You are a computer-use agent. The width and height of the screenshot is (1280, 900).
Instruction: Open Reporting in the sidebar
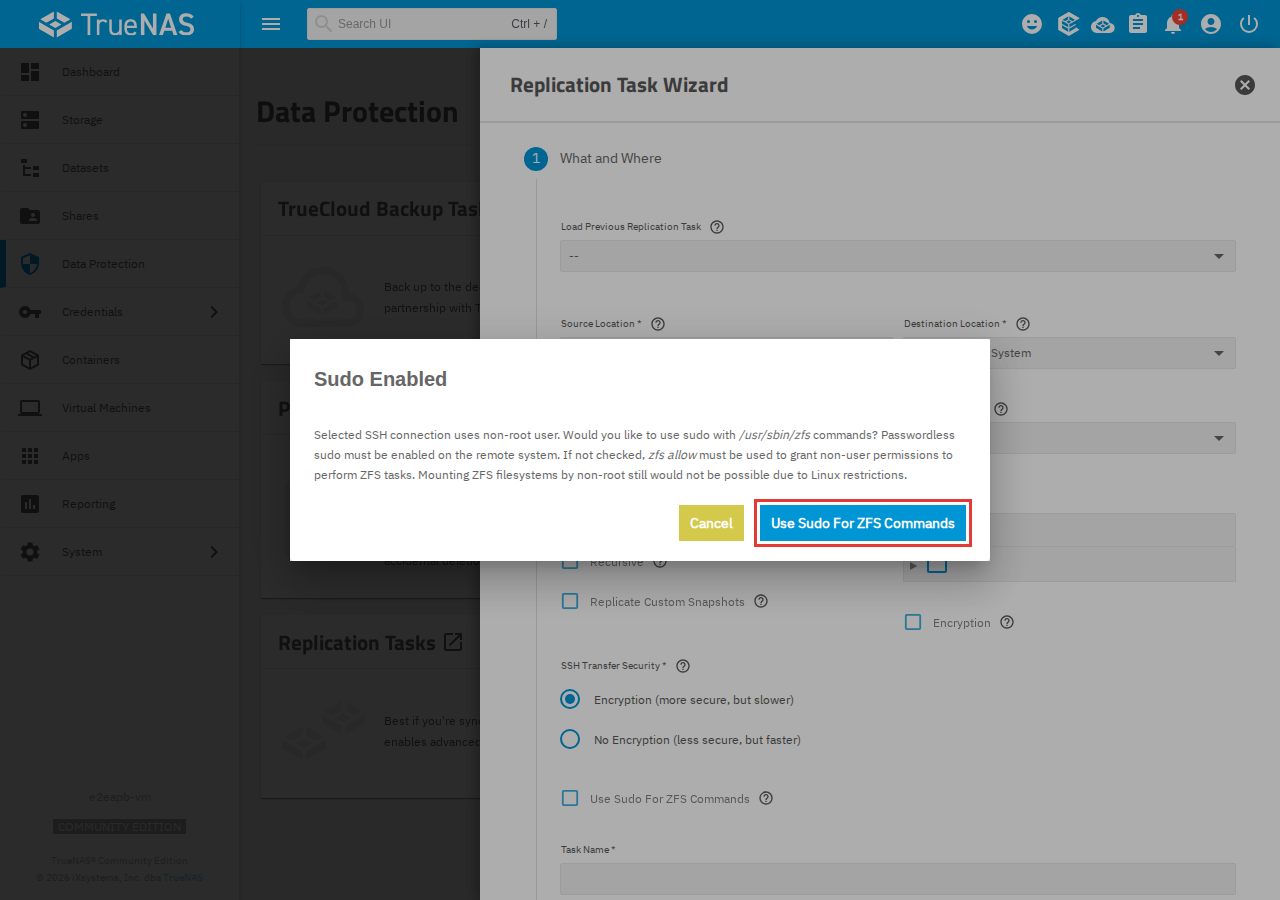tap(120, 504)
